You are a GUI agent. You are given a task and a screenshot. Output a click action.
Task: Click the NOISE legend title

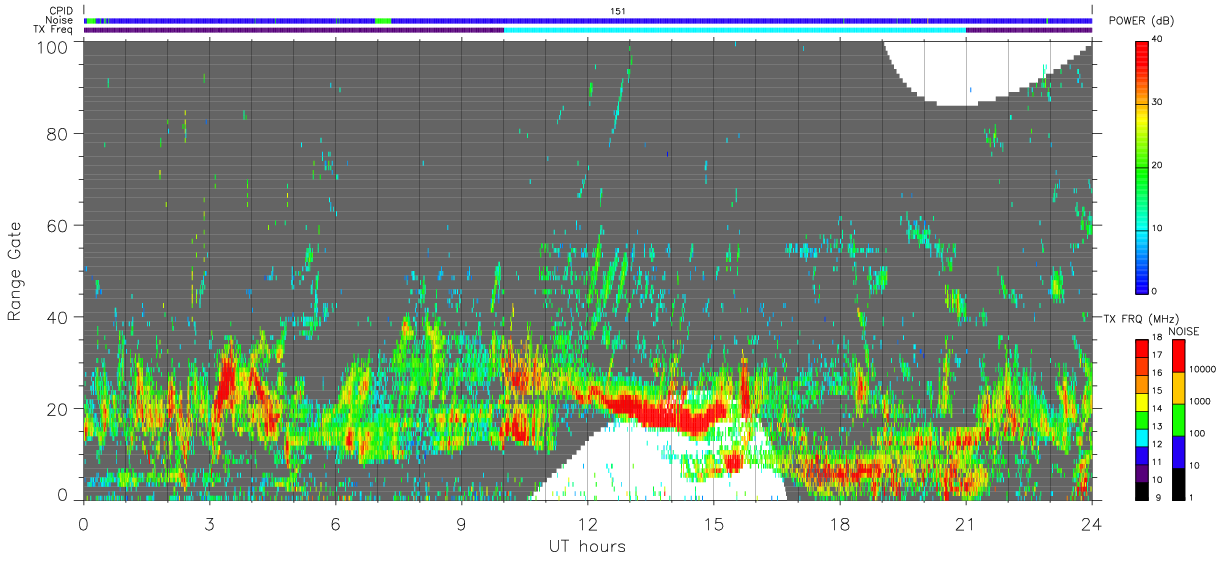[1183, 331]
